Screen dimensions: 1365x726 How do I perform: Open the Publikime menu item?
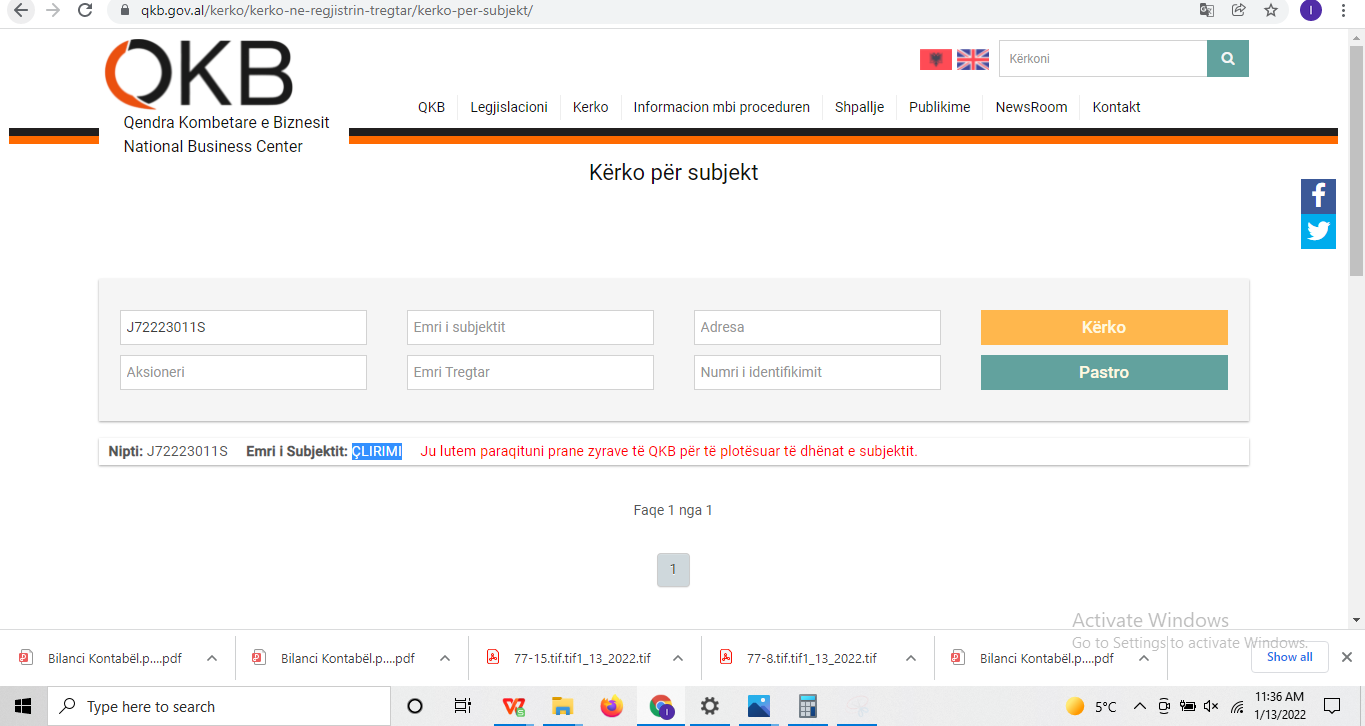[939, 107]
